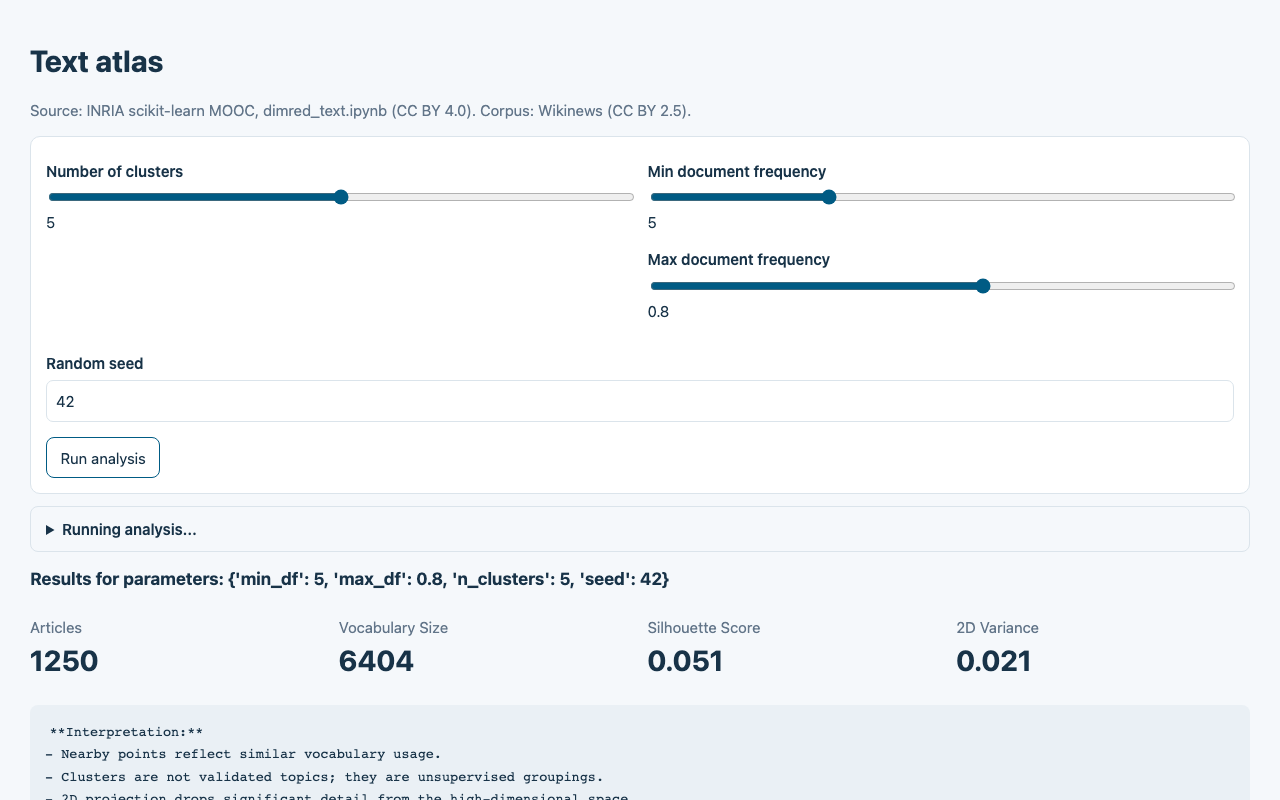Click the Number of clusters slider handle
Viewport: 1280px width, 800px height.
click(341, 197)
